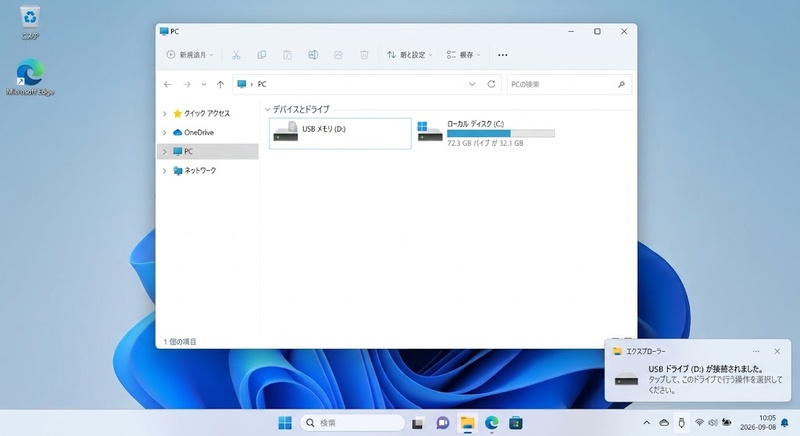
Task: Open the notification bell icon
Action: point(785,423)
